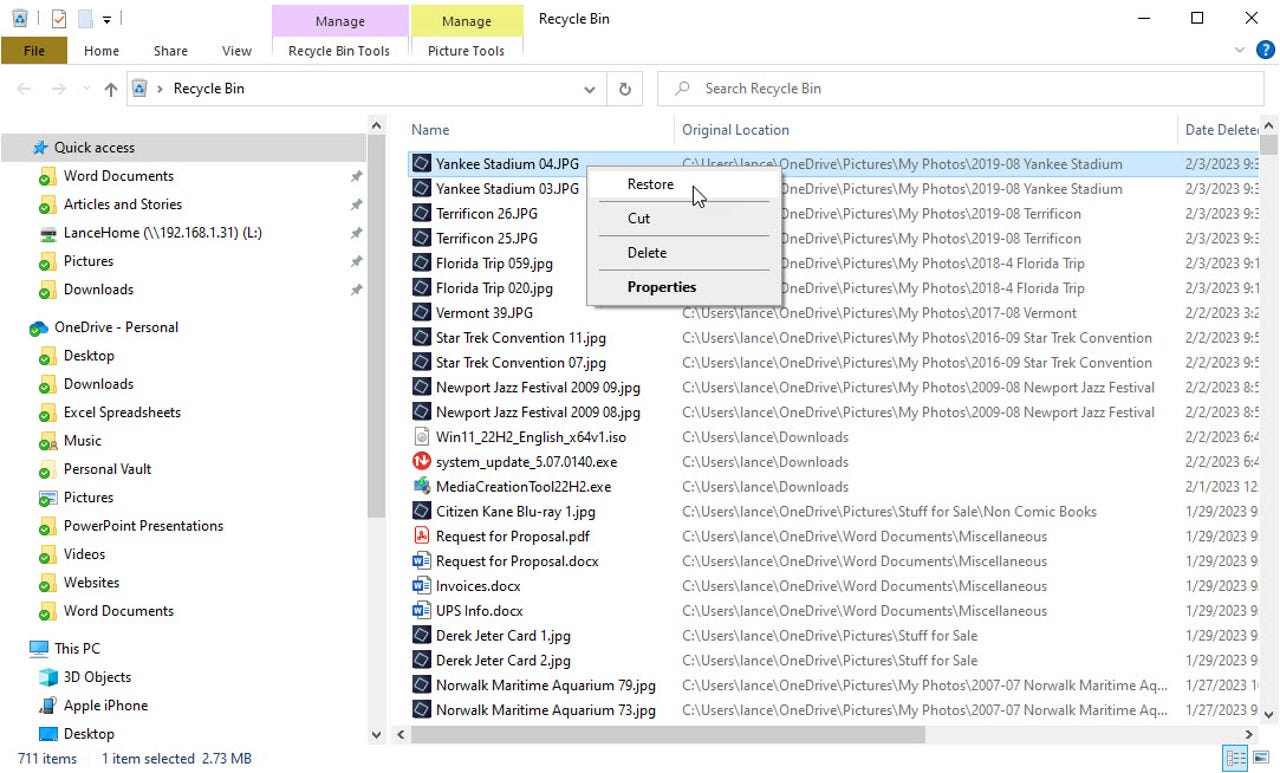Select the Win11_22H2_English_x64v1.iso file icon
Screen dimensions: 1280x773
click(x=422, y=437)
